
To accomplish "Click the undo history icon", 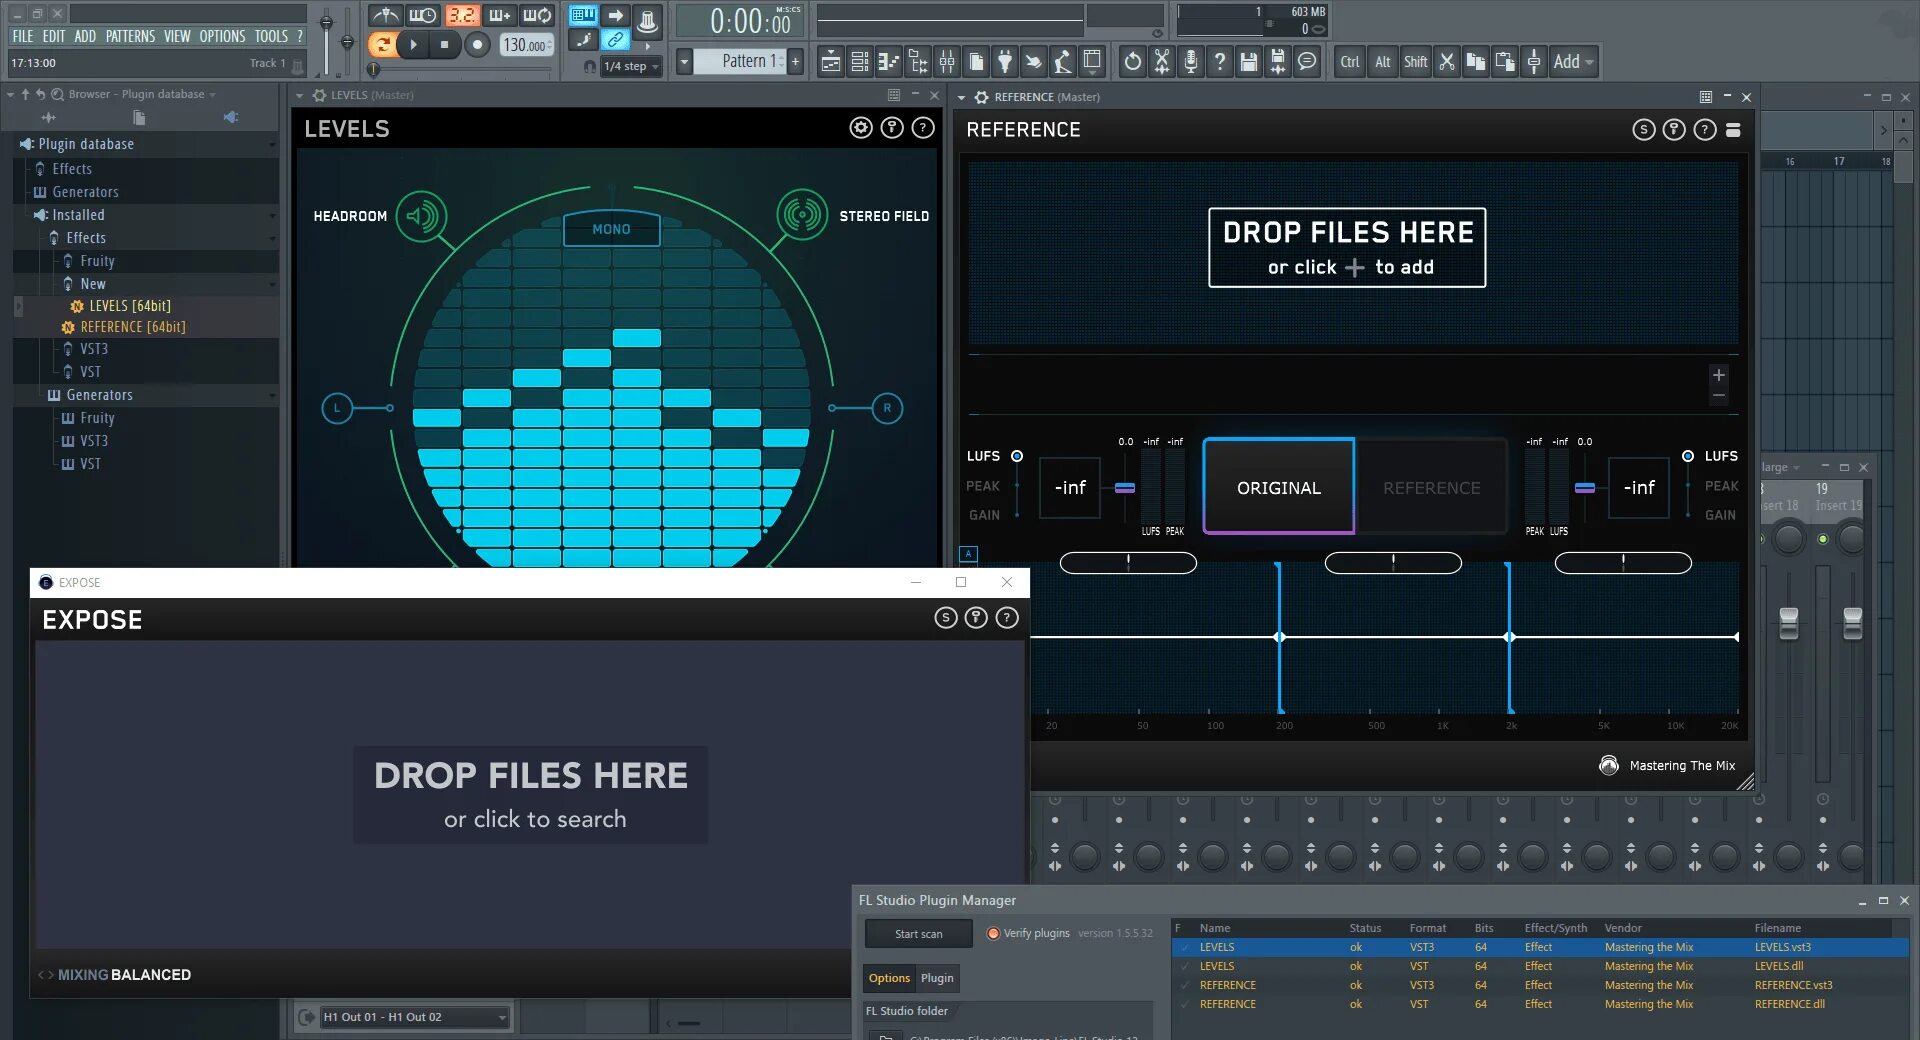I will (1132, 62).
